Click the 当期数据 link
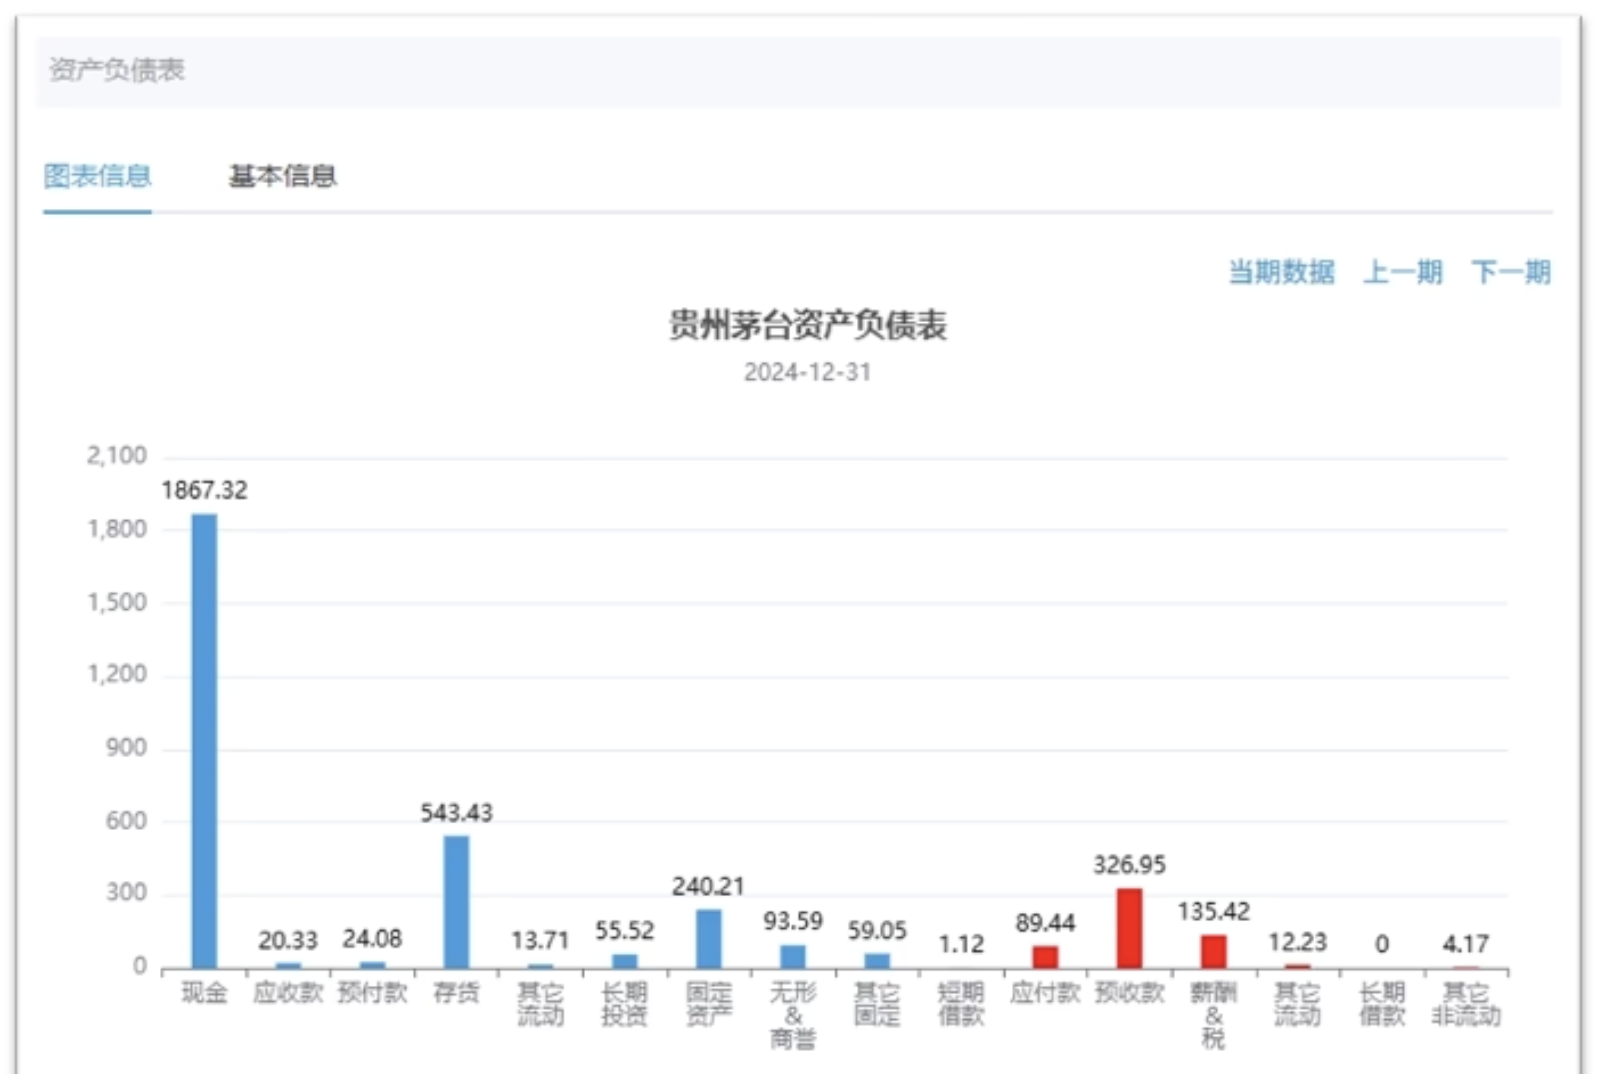 coord(1281,272)
